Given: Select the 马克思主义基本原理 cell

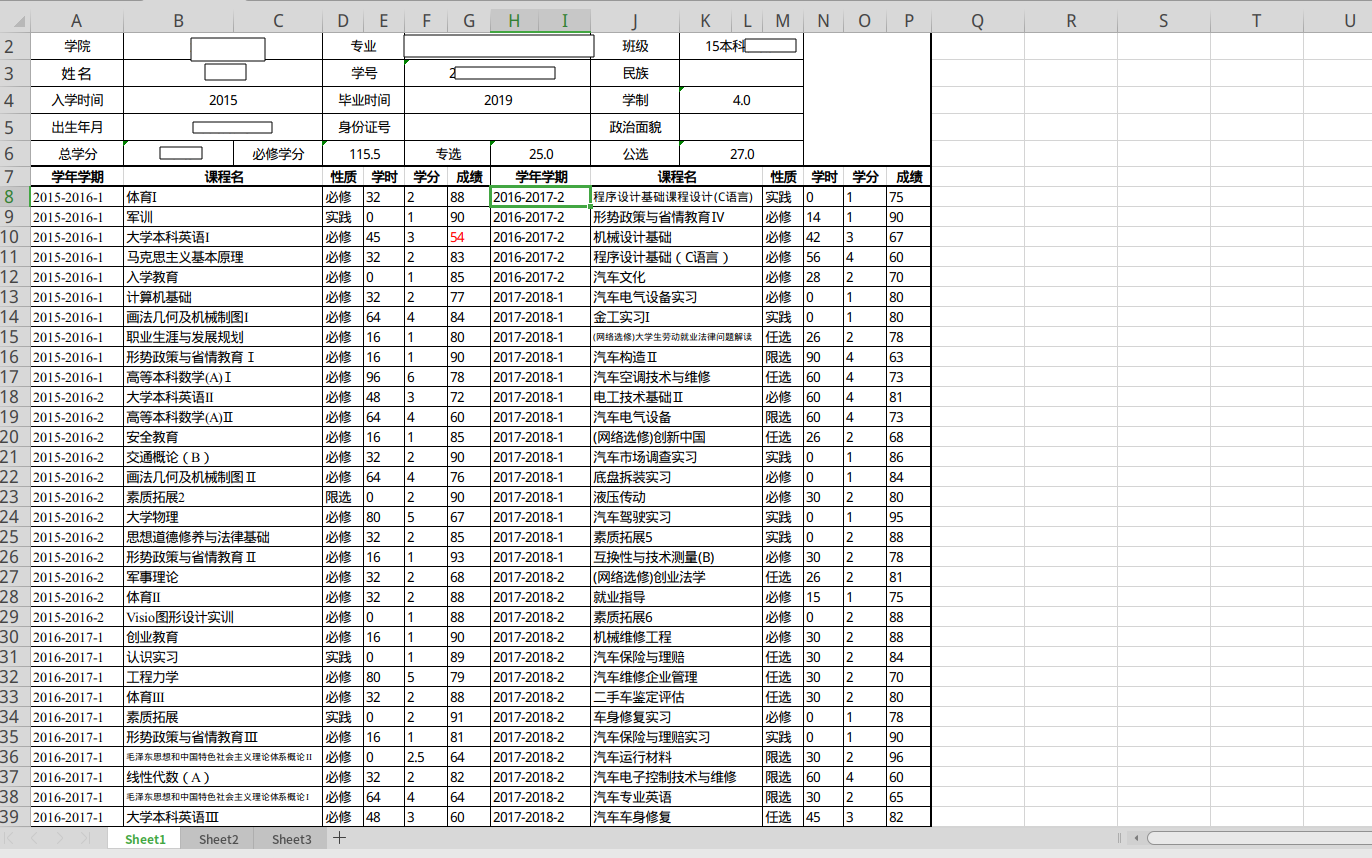Looking at the screenshot, I should coord(222,257).
